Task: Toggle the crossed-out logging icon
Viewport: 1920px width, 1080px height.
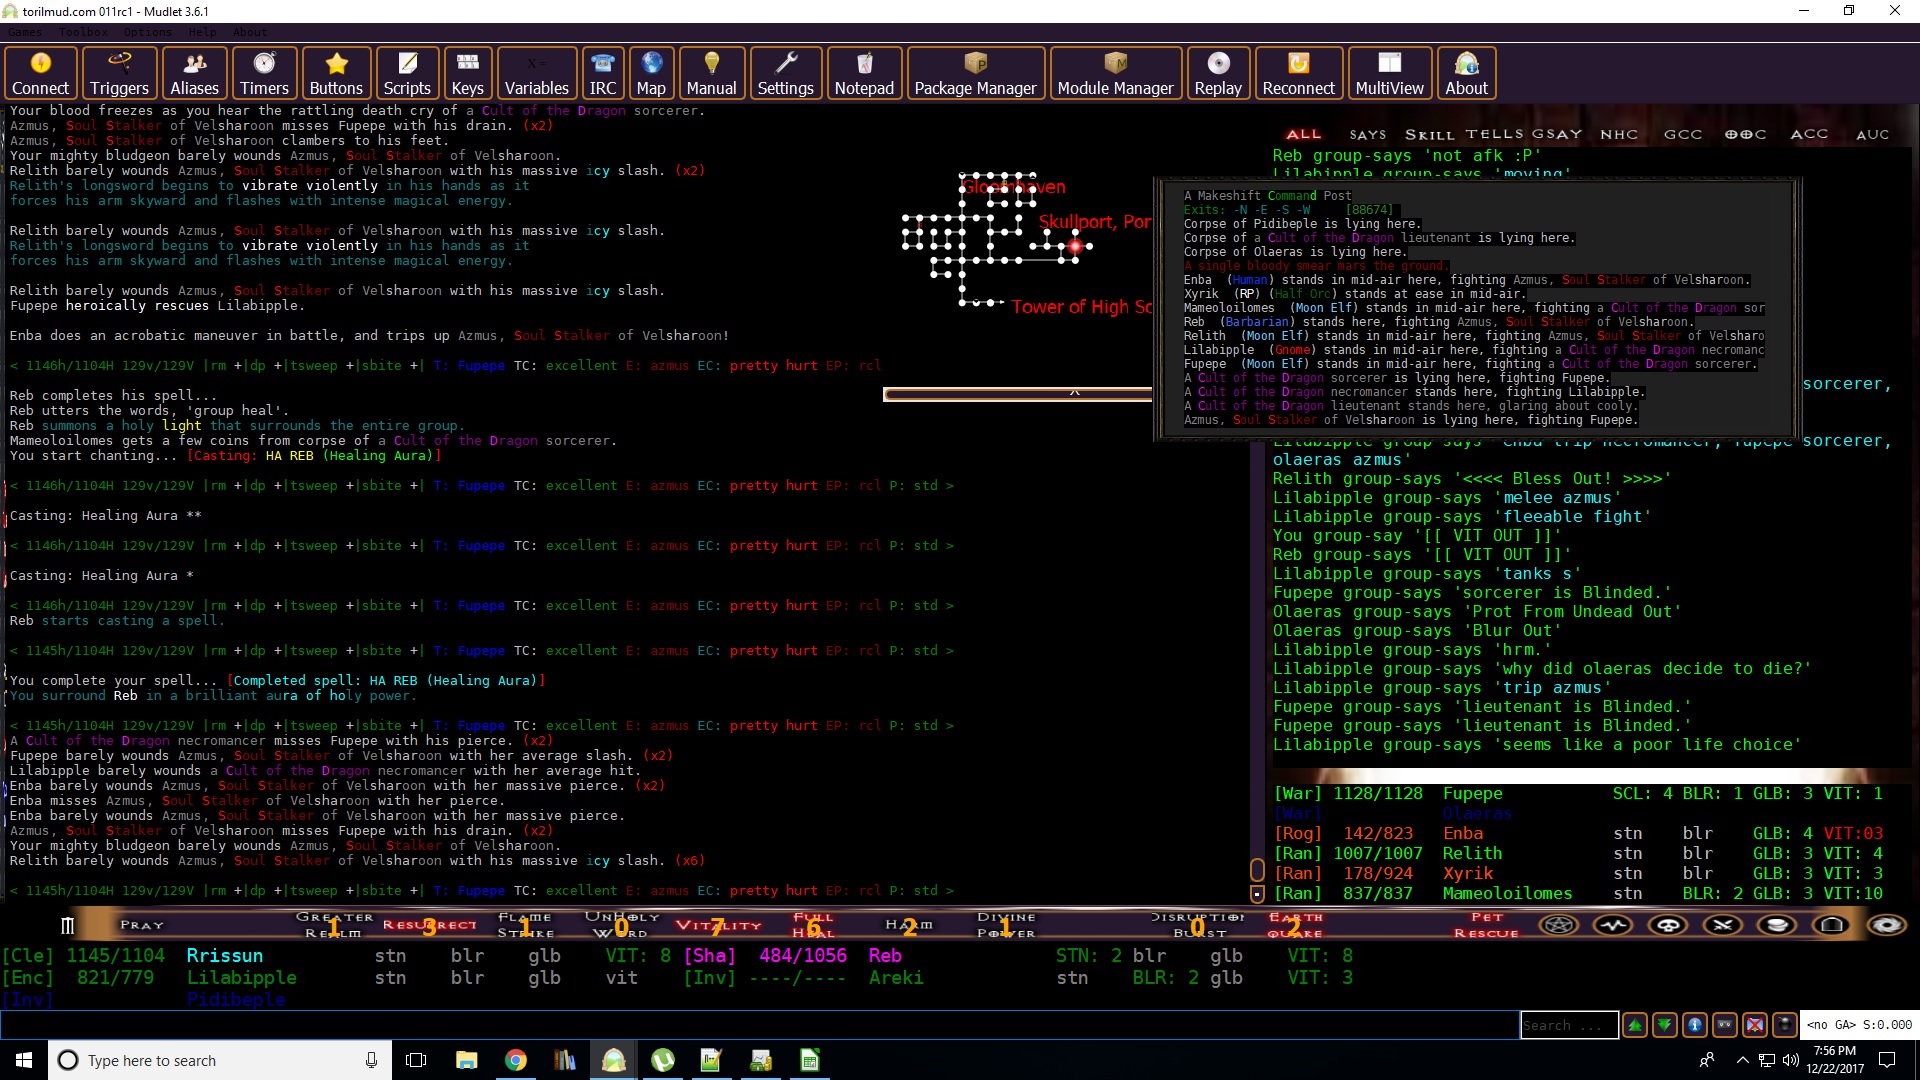Action: (x=1755, y=1025)
